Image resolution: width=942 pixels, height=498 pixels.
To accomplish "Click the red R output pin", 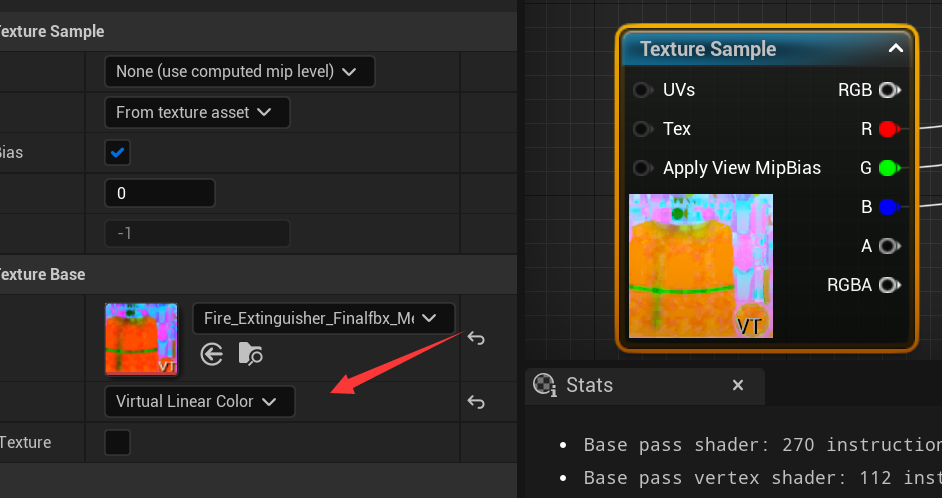I will [x=888, y=129].
